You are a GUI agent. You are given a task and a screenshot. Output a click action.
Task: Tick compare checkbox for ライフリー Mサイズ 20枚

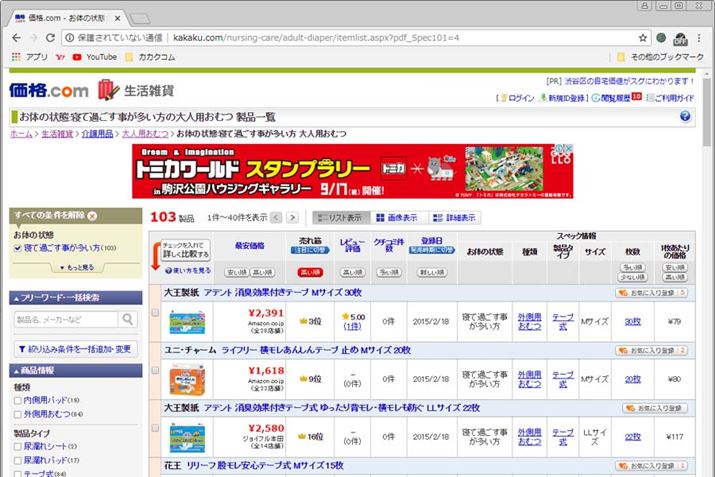155,370
